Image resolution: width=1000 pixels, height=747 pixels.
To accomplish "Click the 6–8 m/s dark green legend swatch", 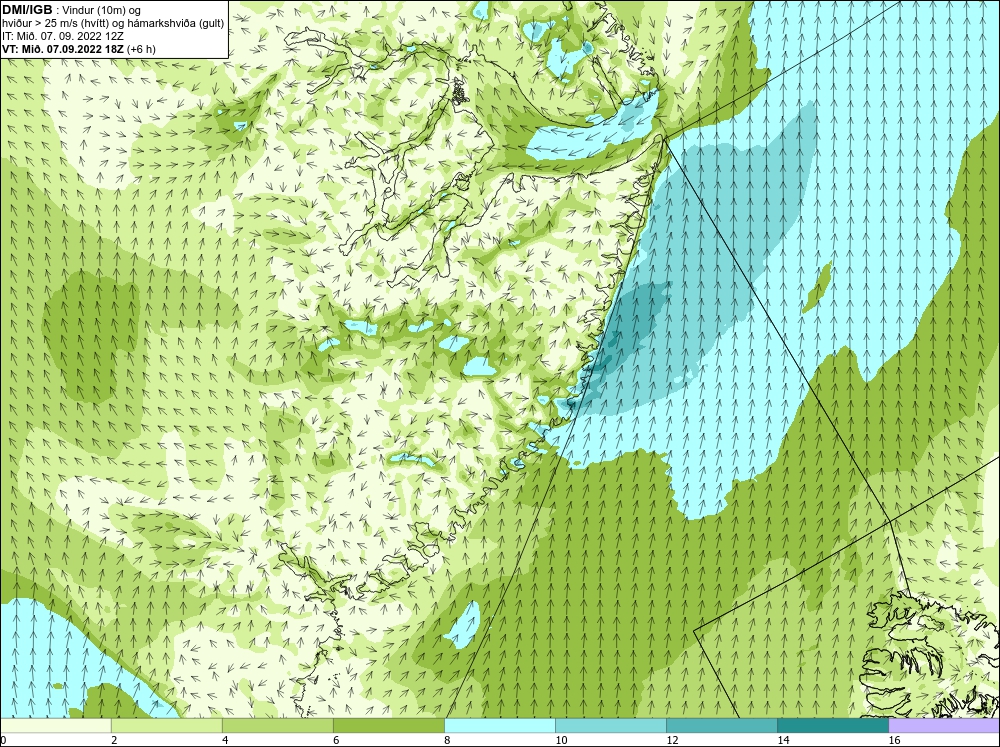I will 388,726.
